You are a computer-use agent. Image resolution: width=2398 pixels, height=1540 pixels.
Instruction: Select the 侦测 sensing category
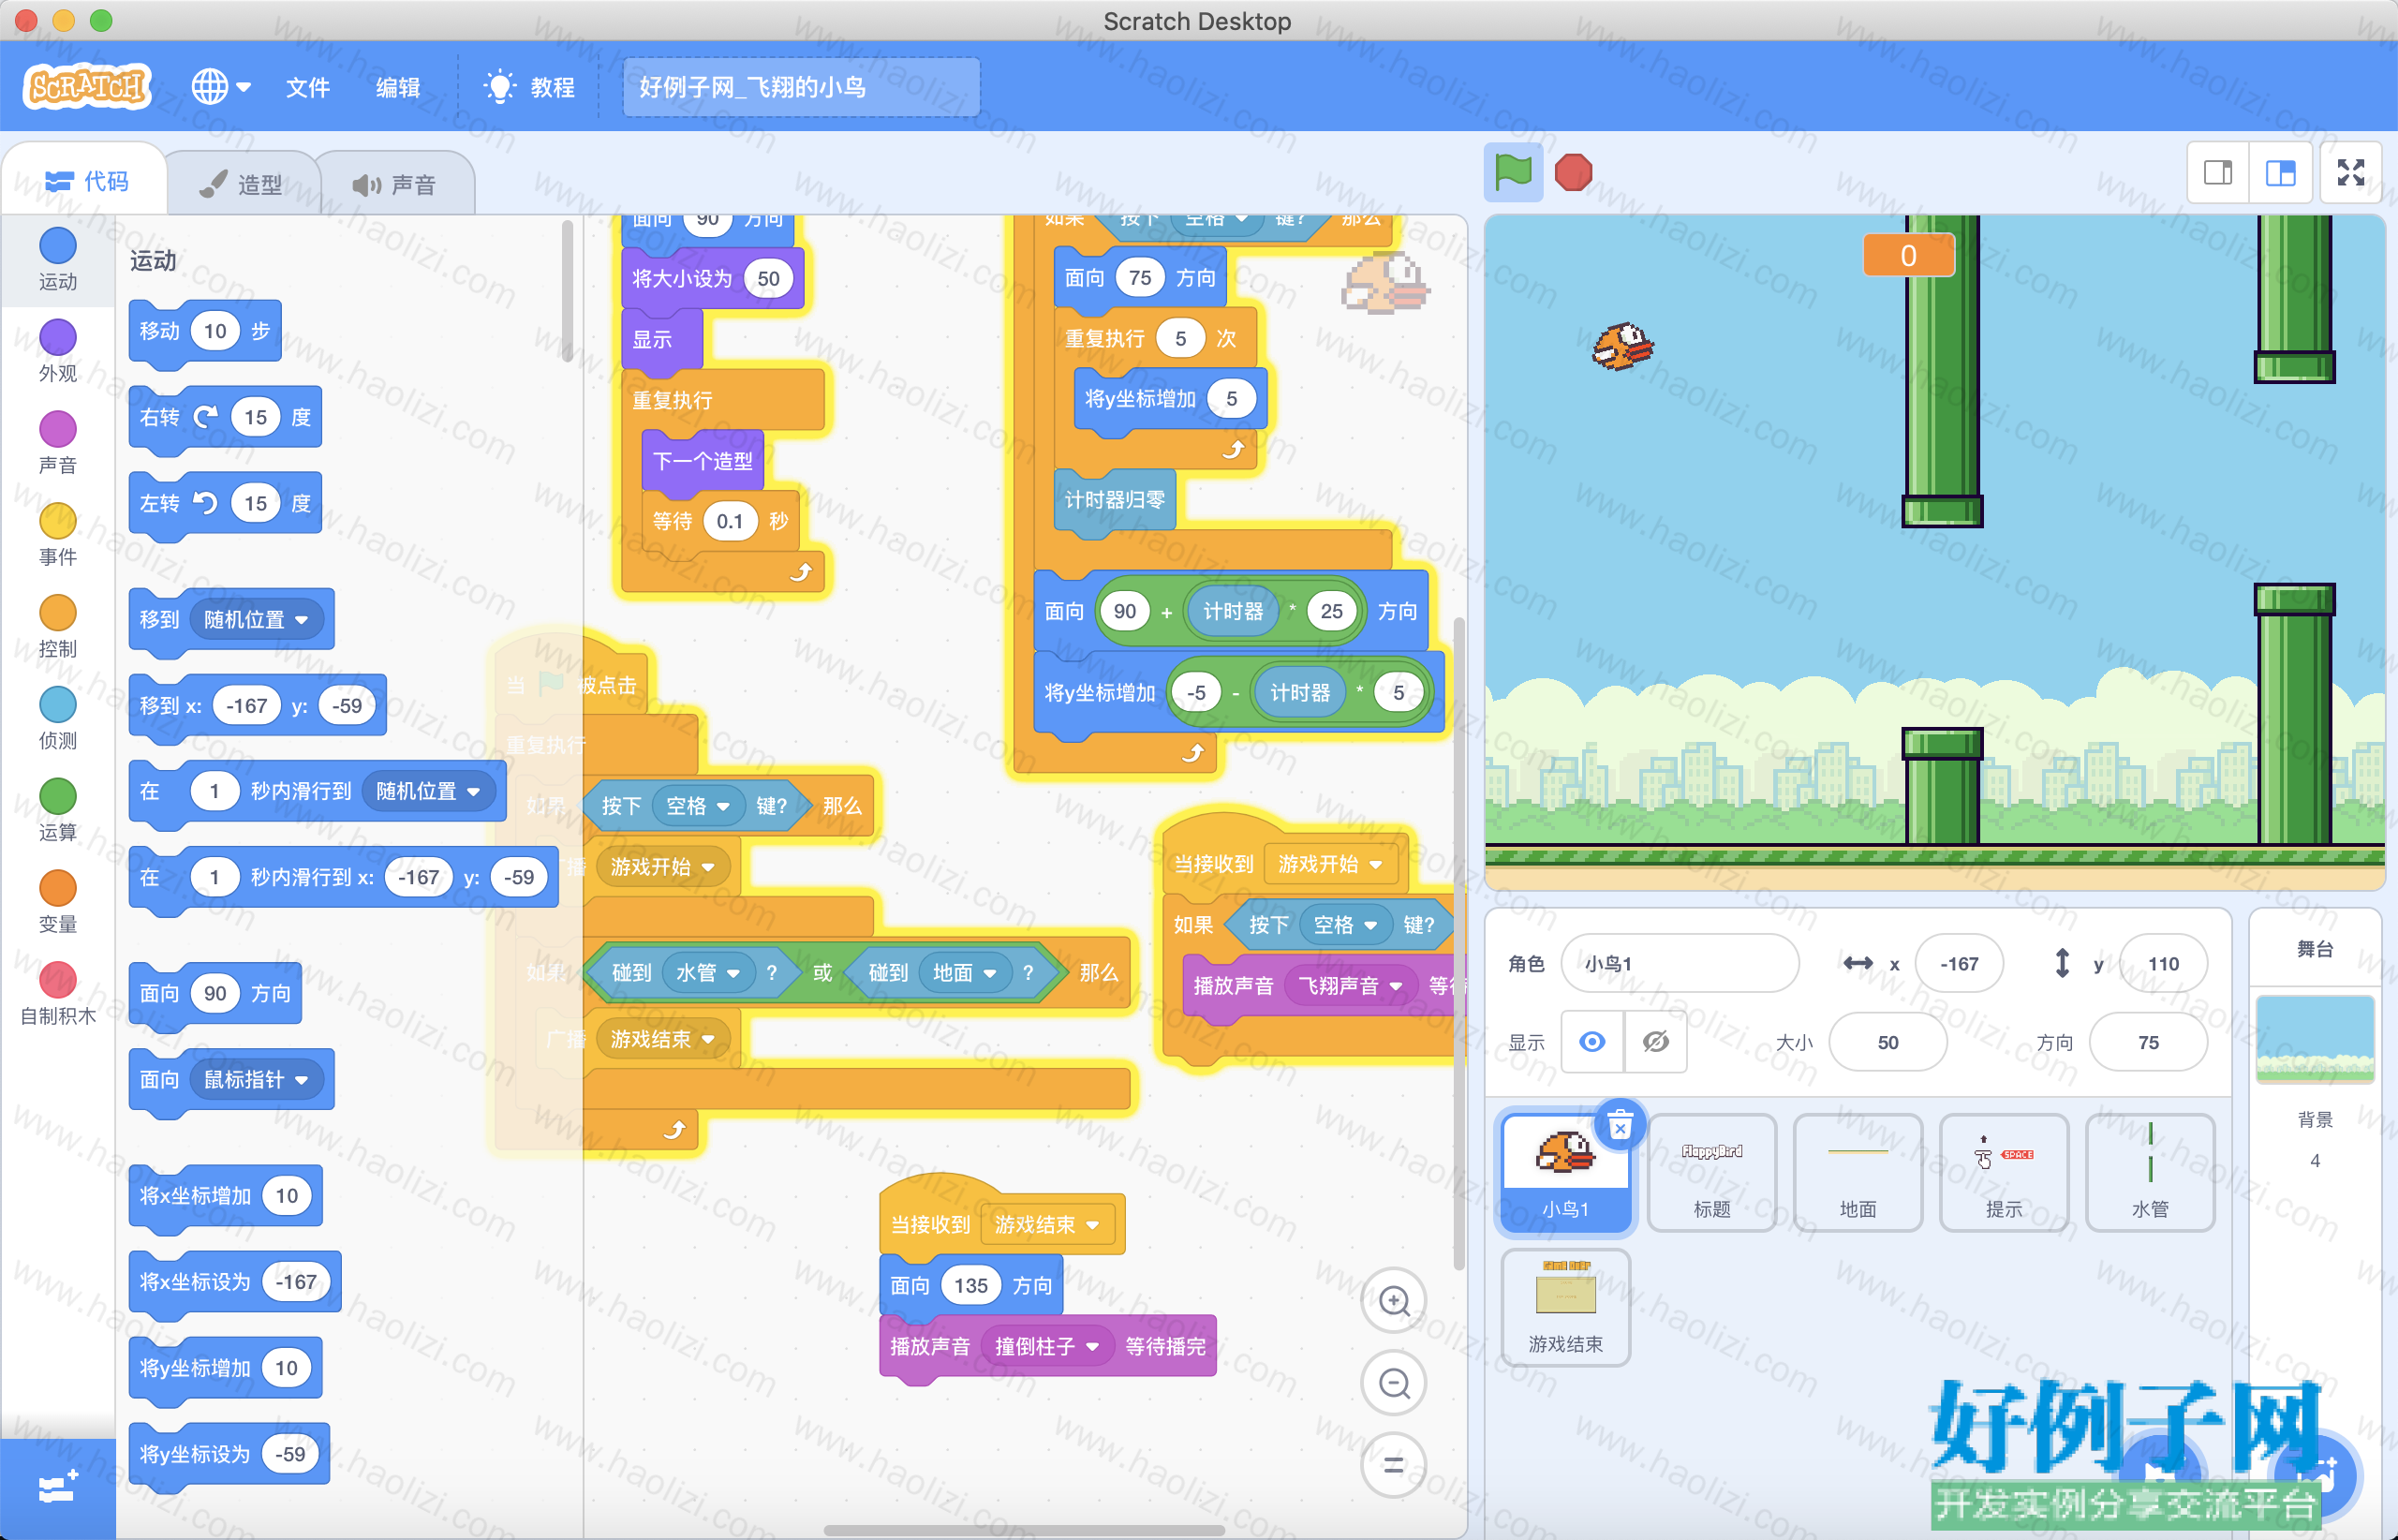[x=58, y=719]
